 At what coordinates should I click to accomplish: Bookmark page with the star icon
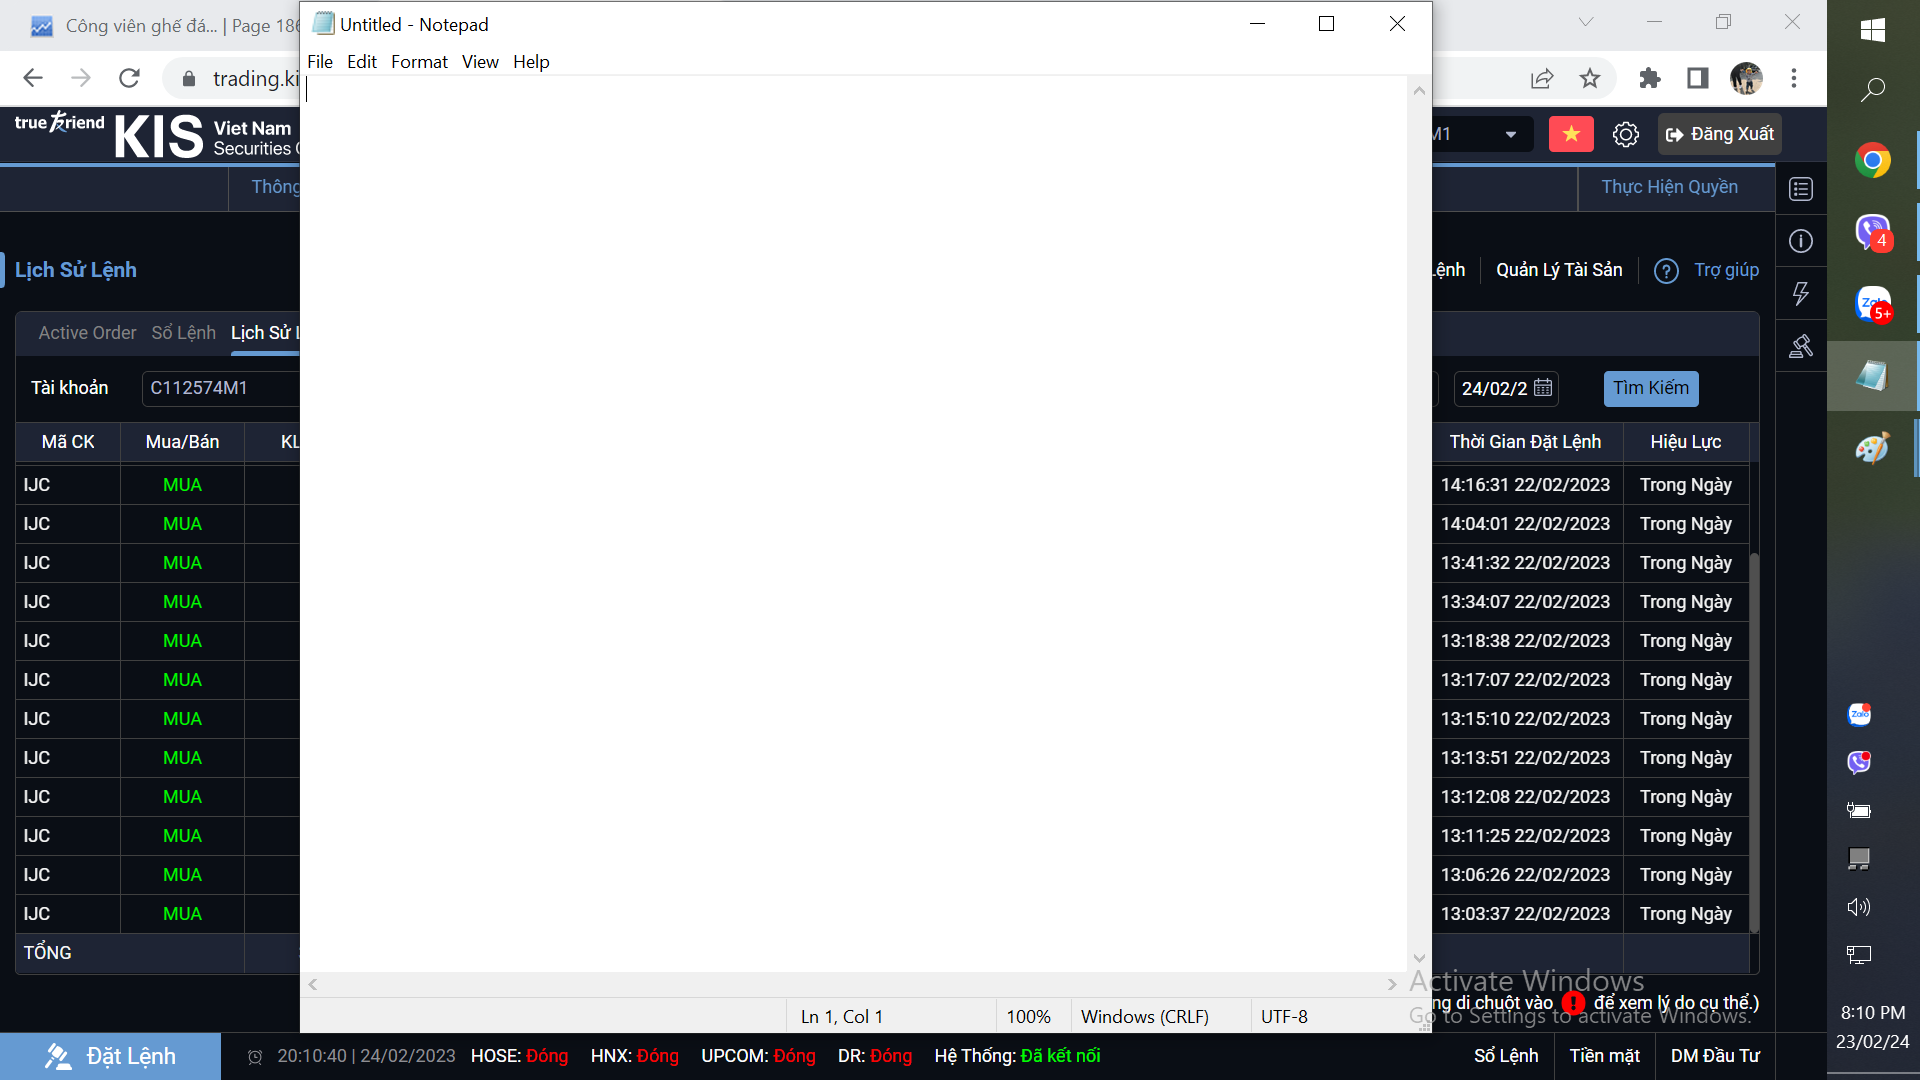coord(1590,78)
